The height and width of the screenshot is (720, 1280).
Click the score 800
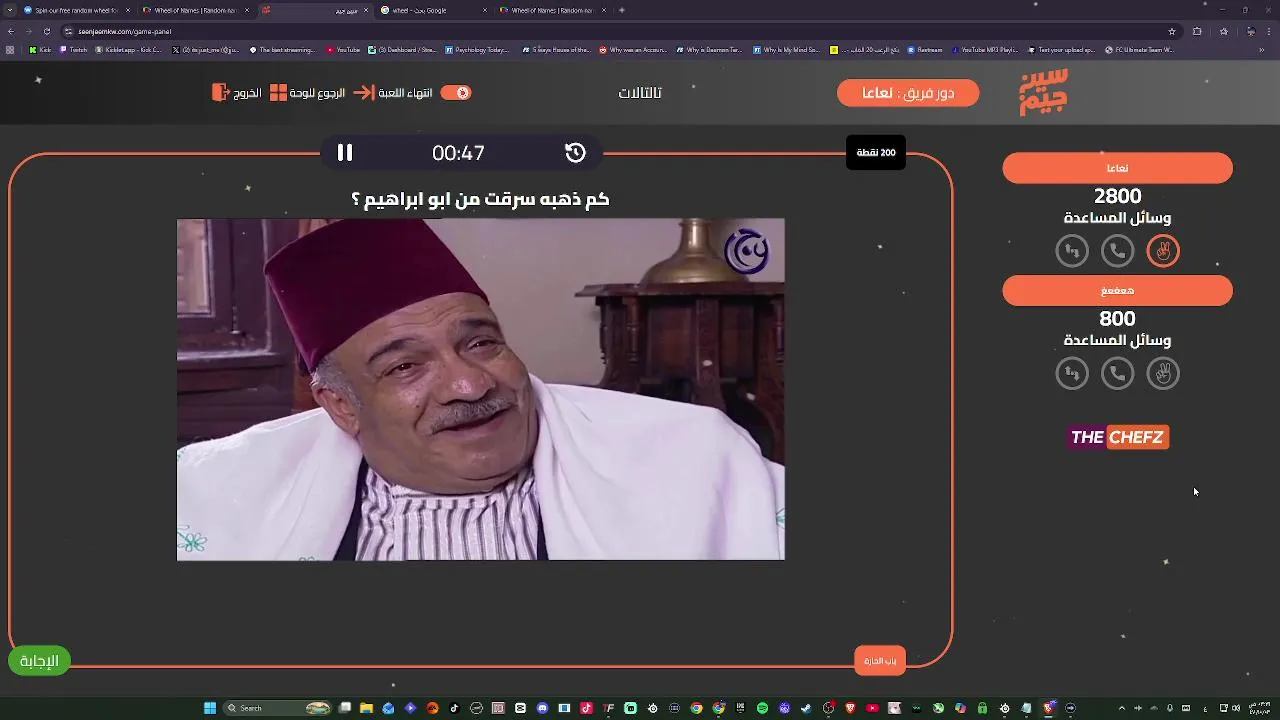click(x=1117, y=319)
